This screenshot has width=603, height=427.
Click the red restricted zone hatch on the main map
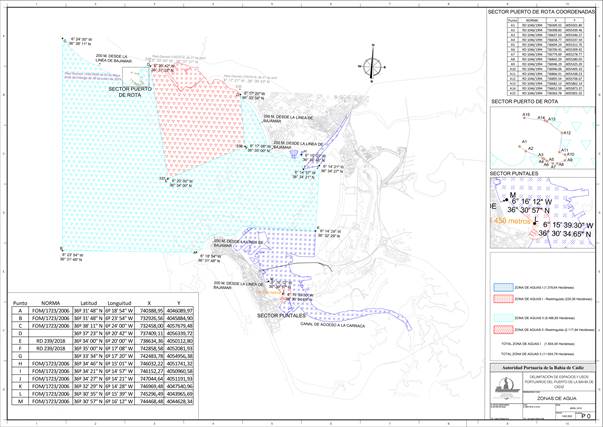(200, 123)
